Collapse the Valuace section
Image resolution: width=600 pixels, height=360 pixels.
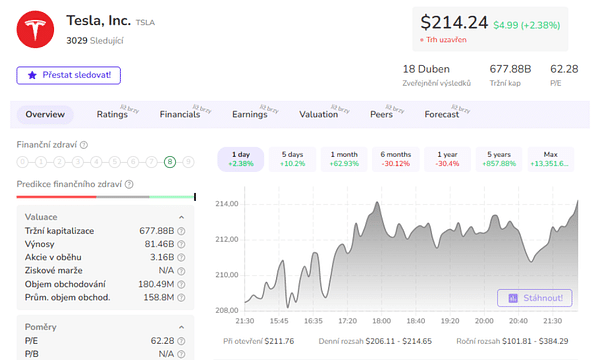point(181,217)
